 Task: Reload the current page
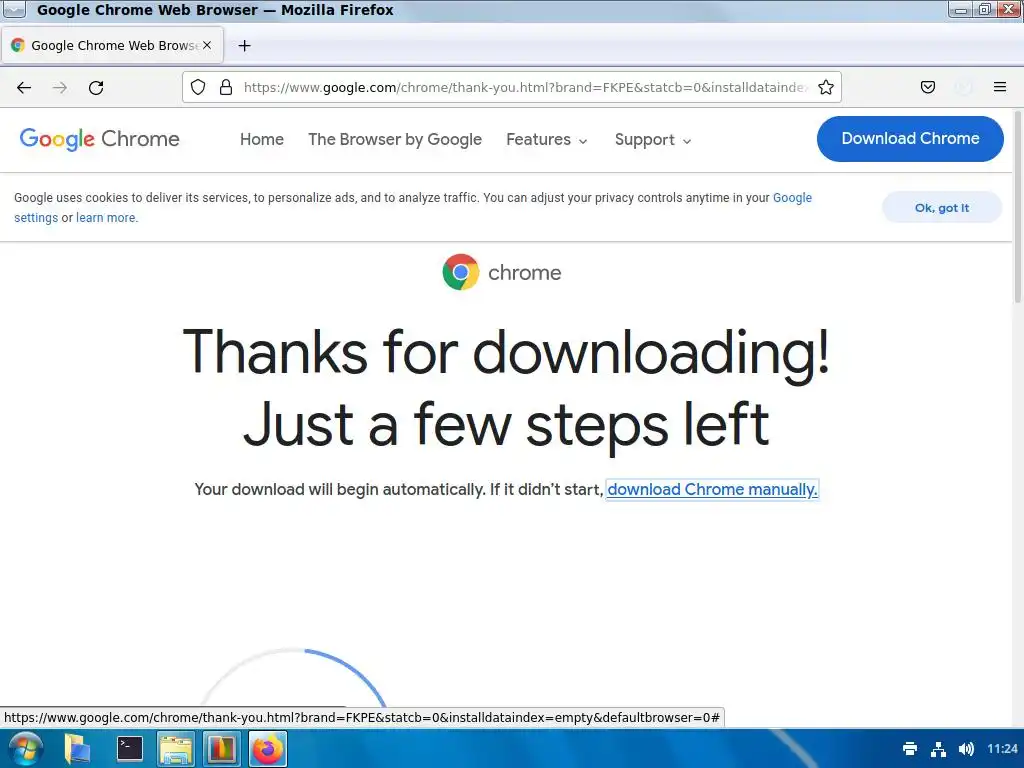click(96, 88)
